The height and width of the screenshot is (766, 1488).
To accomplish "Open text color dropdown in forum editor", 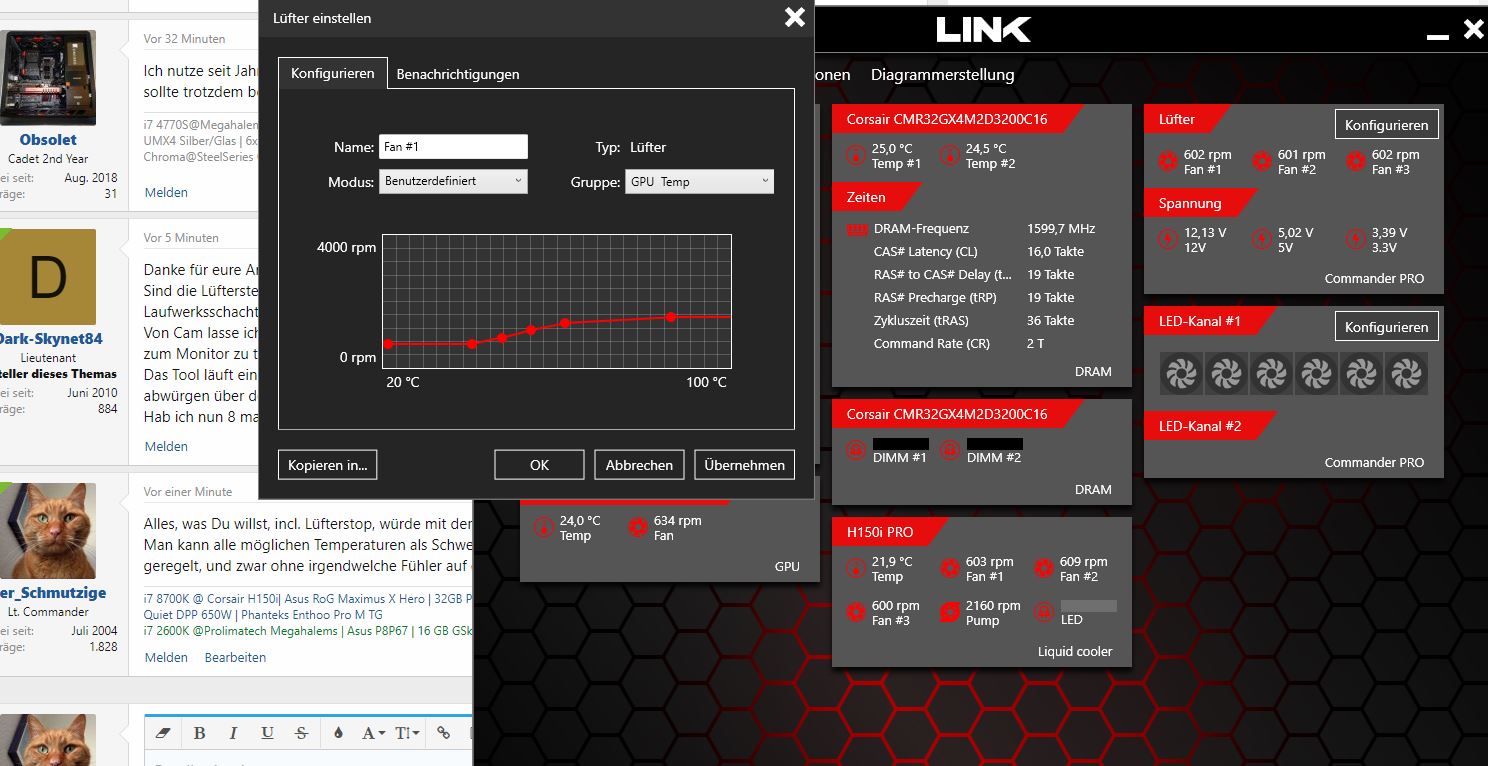I will (x=337, y=733).
